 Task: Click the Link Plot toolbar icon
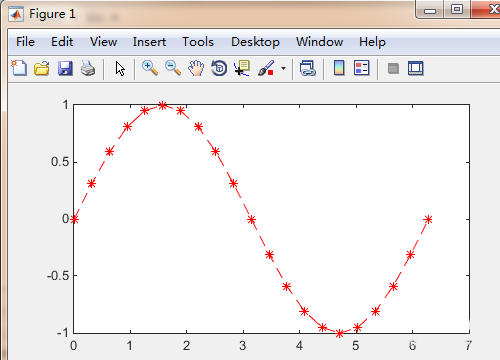coord(308,68)
